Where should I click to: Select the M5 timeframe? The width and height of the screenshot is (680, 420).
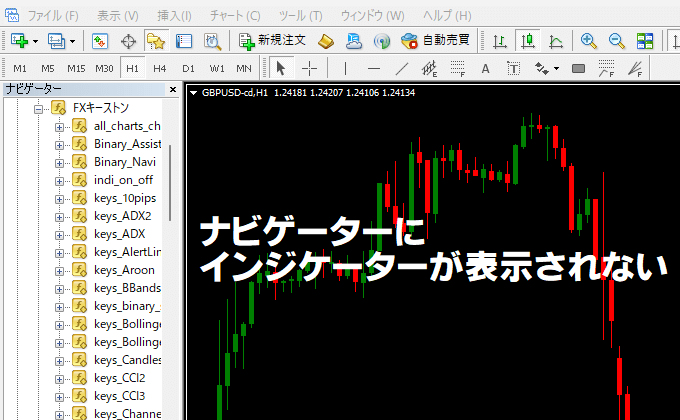(x=48, y=69)
